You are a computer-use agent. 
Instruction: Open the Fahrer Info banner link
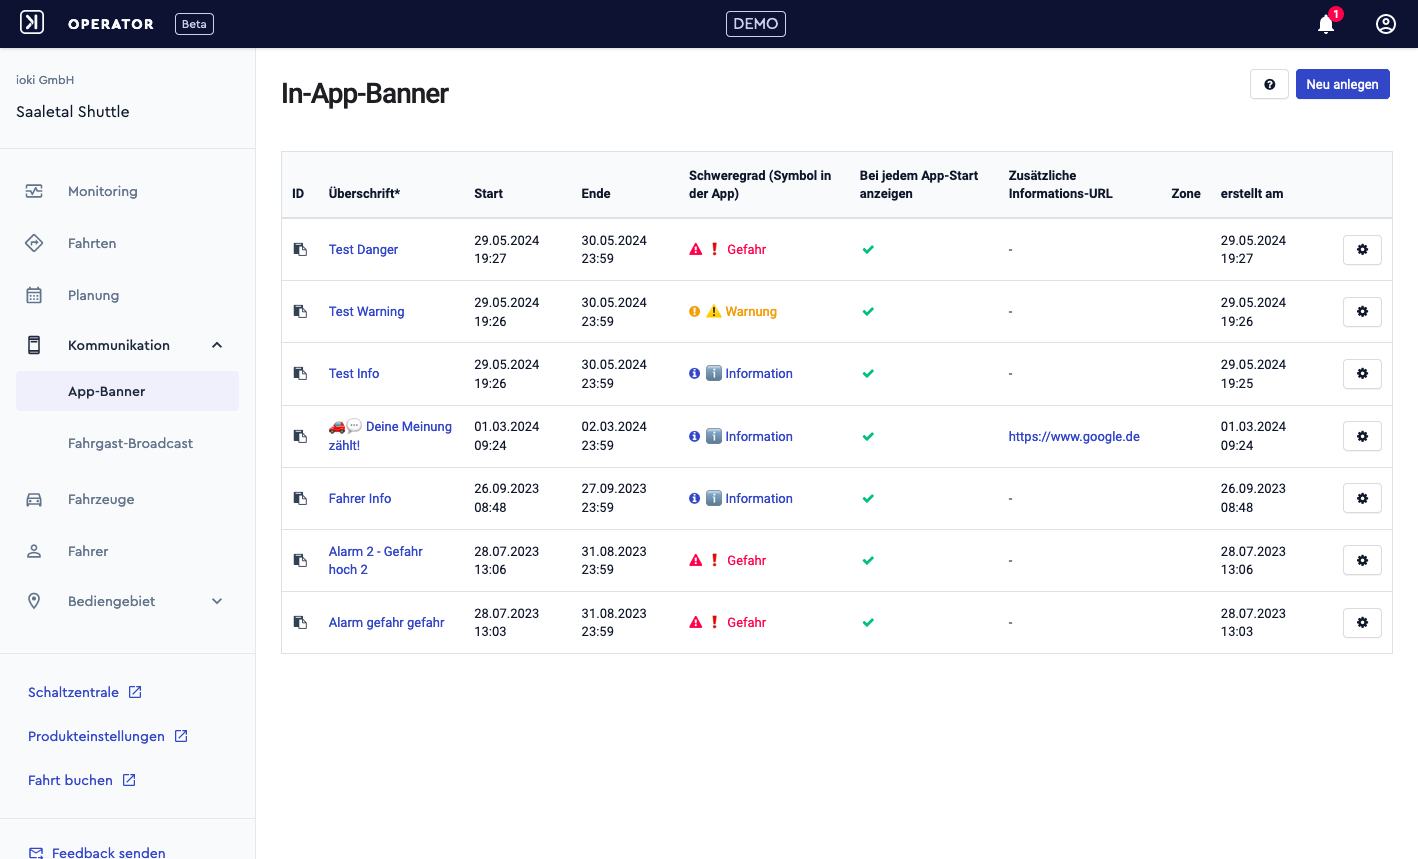pyautogui.click(x=360, y=498)
